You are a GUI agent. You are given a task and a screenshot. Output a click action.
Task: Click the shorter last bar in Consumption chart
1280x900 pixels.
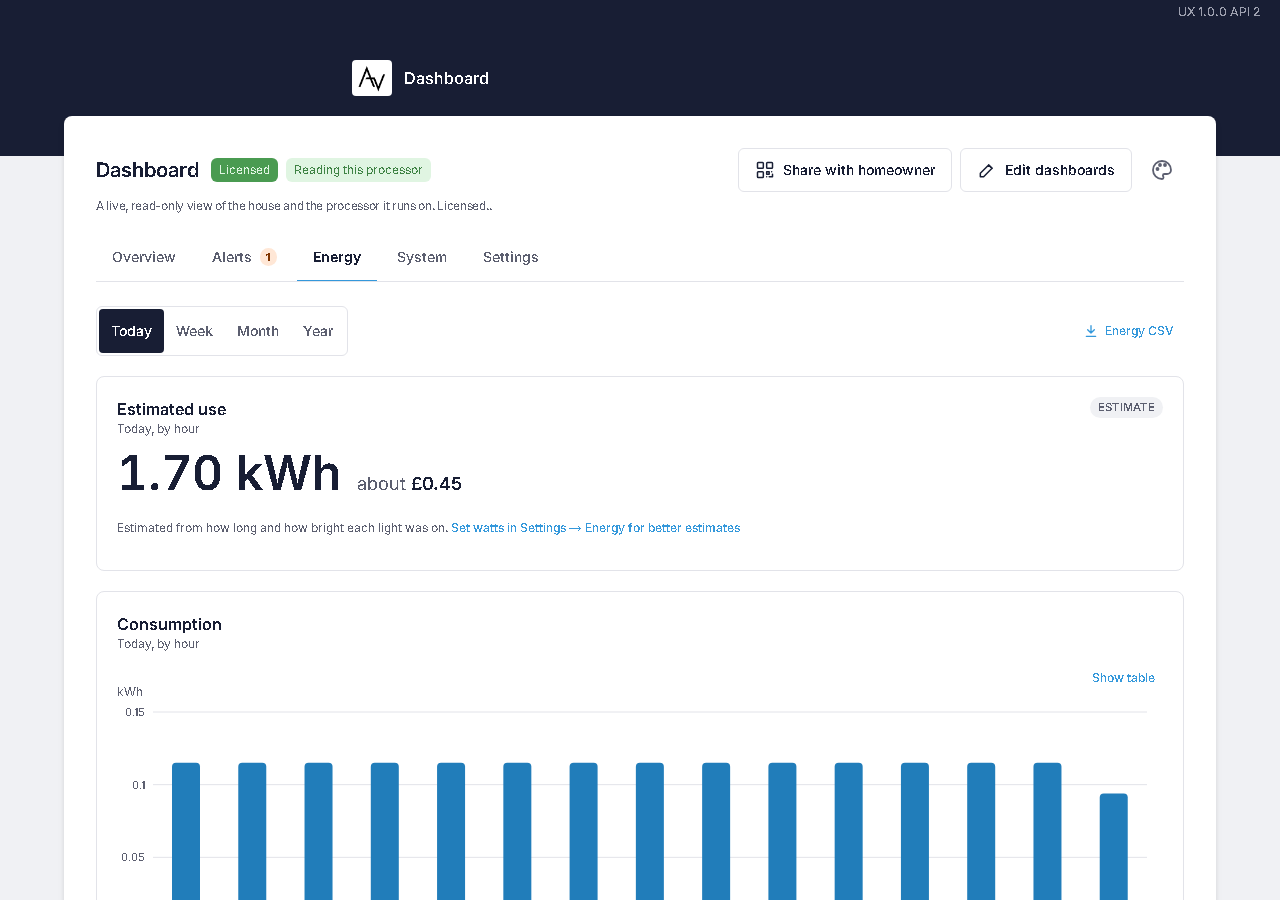1114,846
